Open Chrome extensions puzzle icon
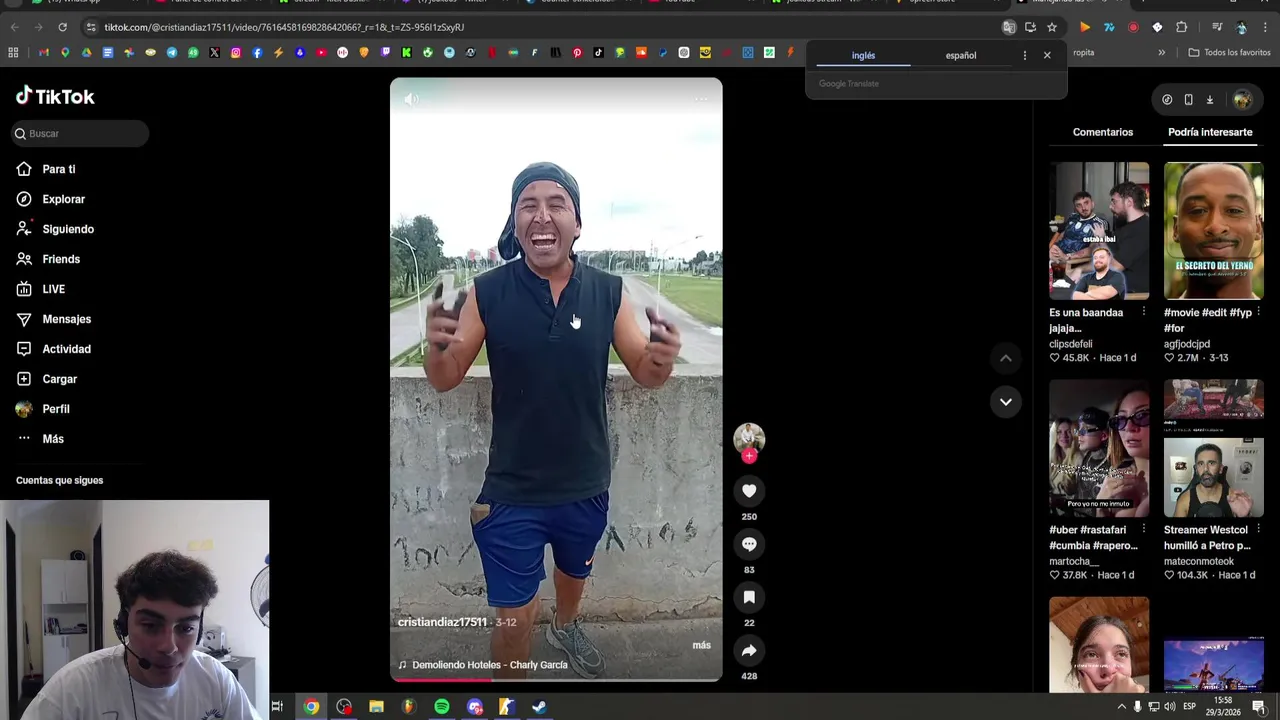 coord(1181,27)
